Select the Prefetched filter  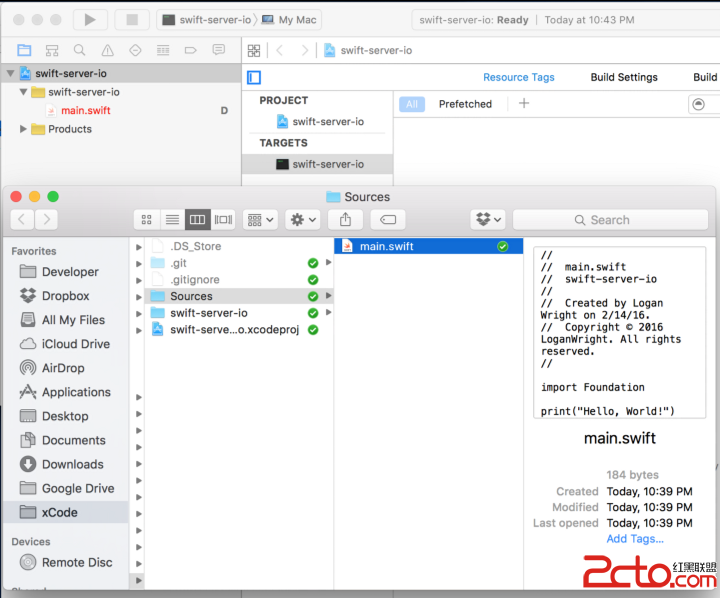(465, 104)
